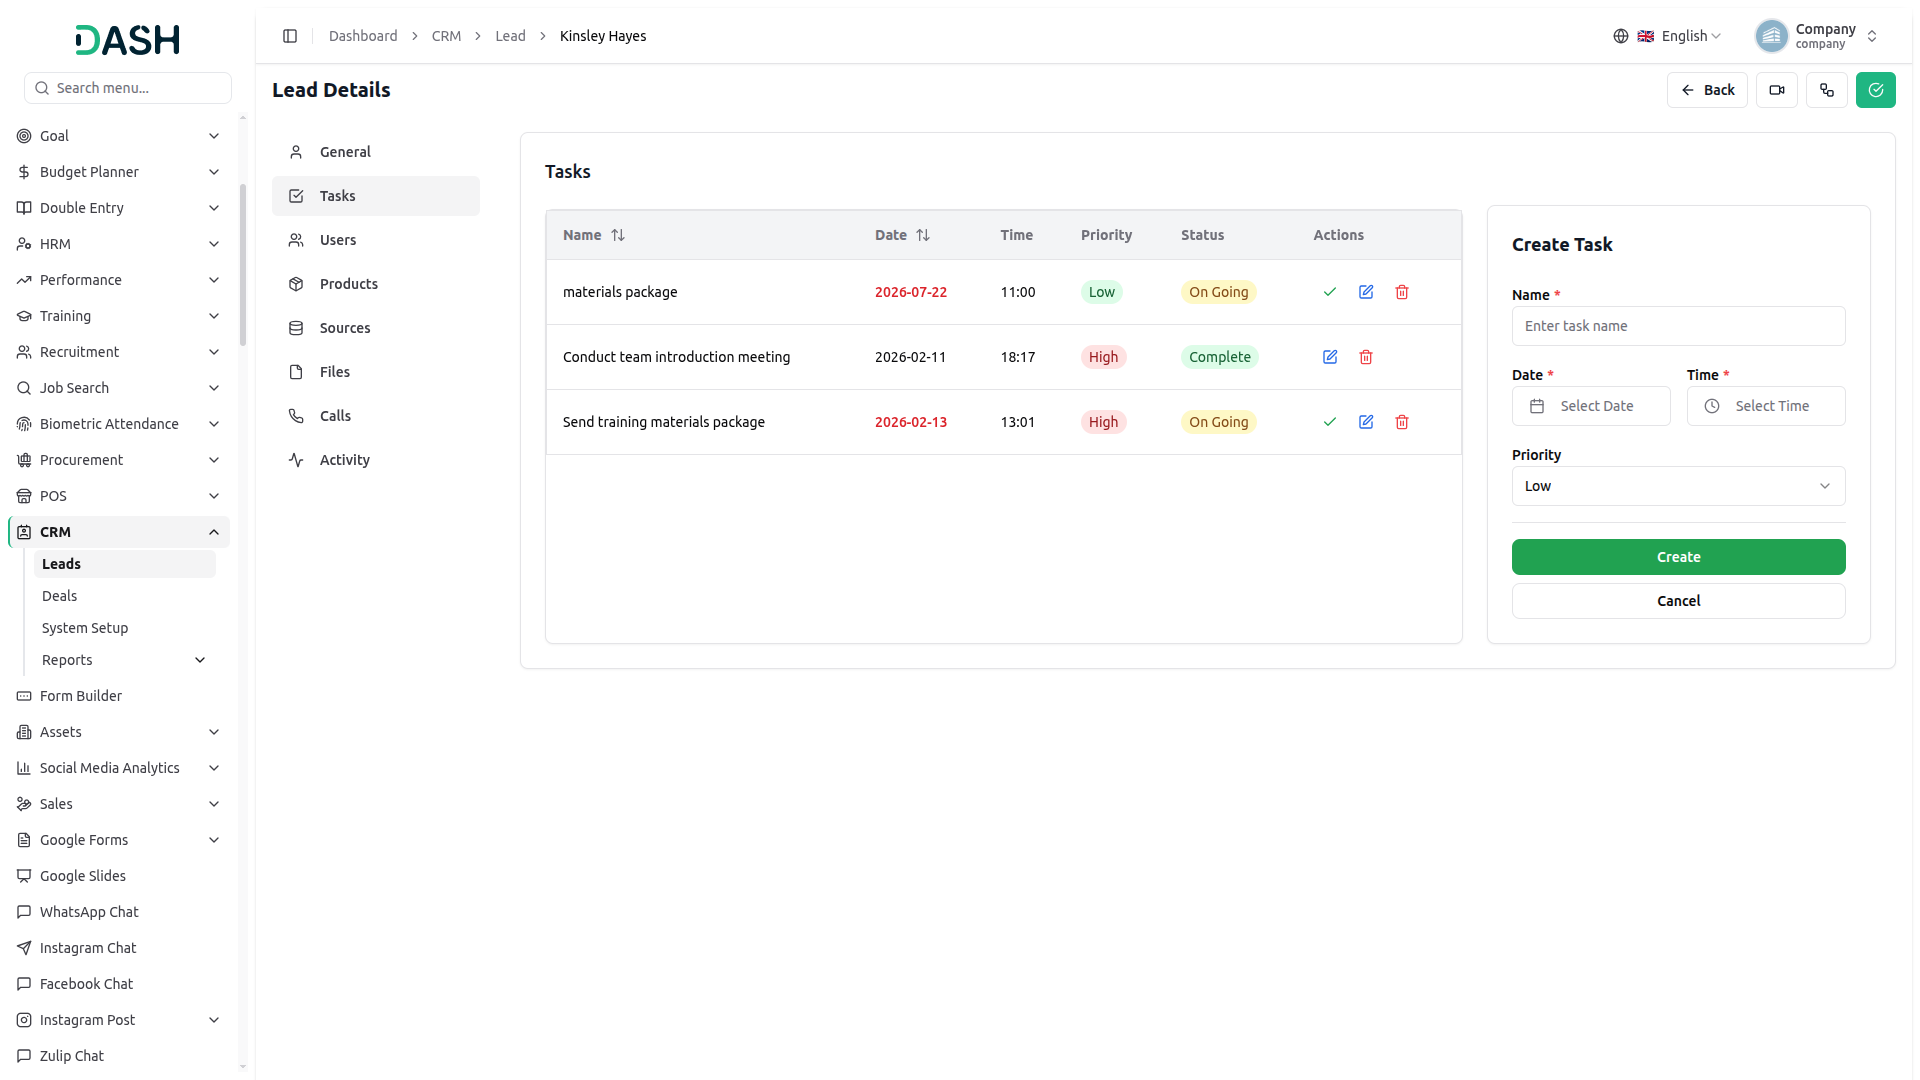This screenshot has height=1080, width=1920.
Task: Edit the Send training materials package task
Action: click(x=1366, y=422)
